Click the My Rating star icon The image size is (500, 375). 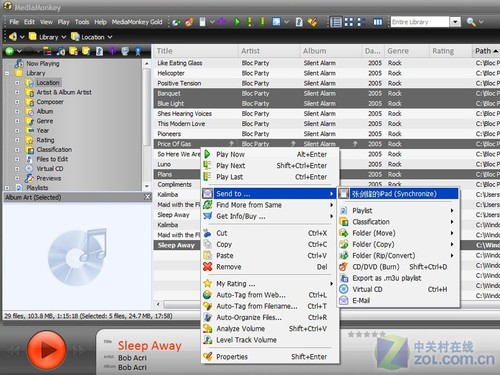coord(207,284)
